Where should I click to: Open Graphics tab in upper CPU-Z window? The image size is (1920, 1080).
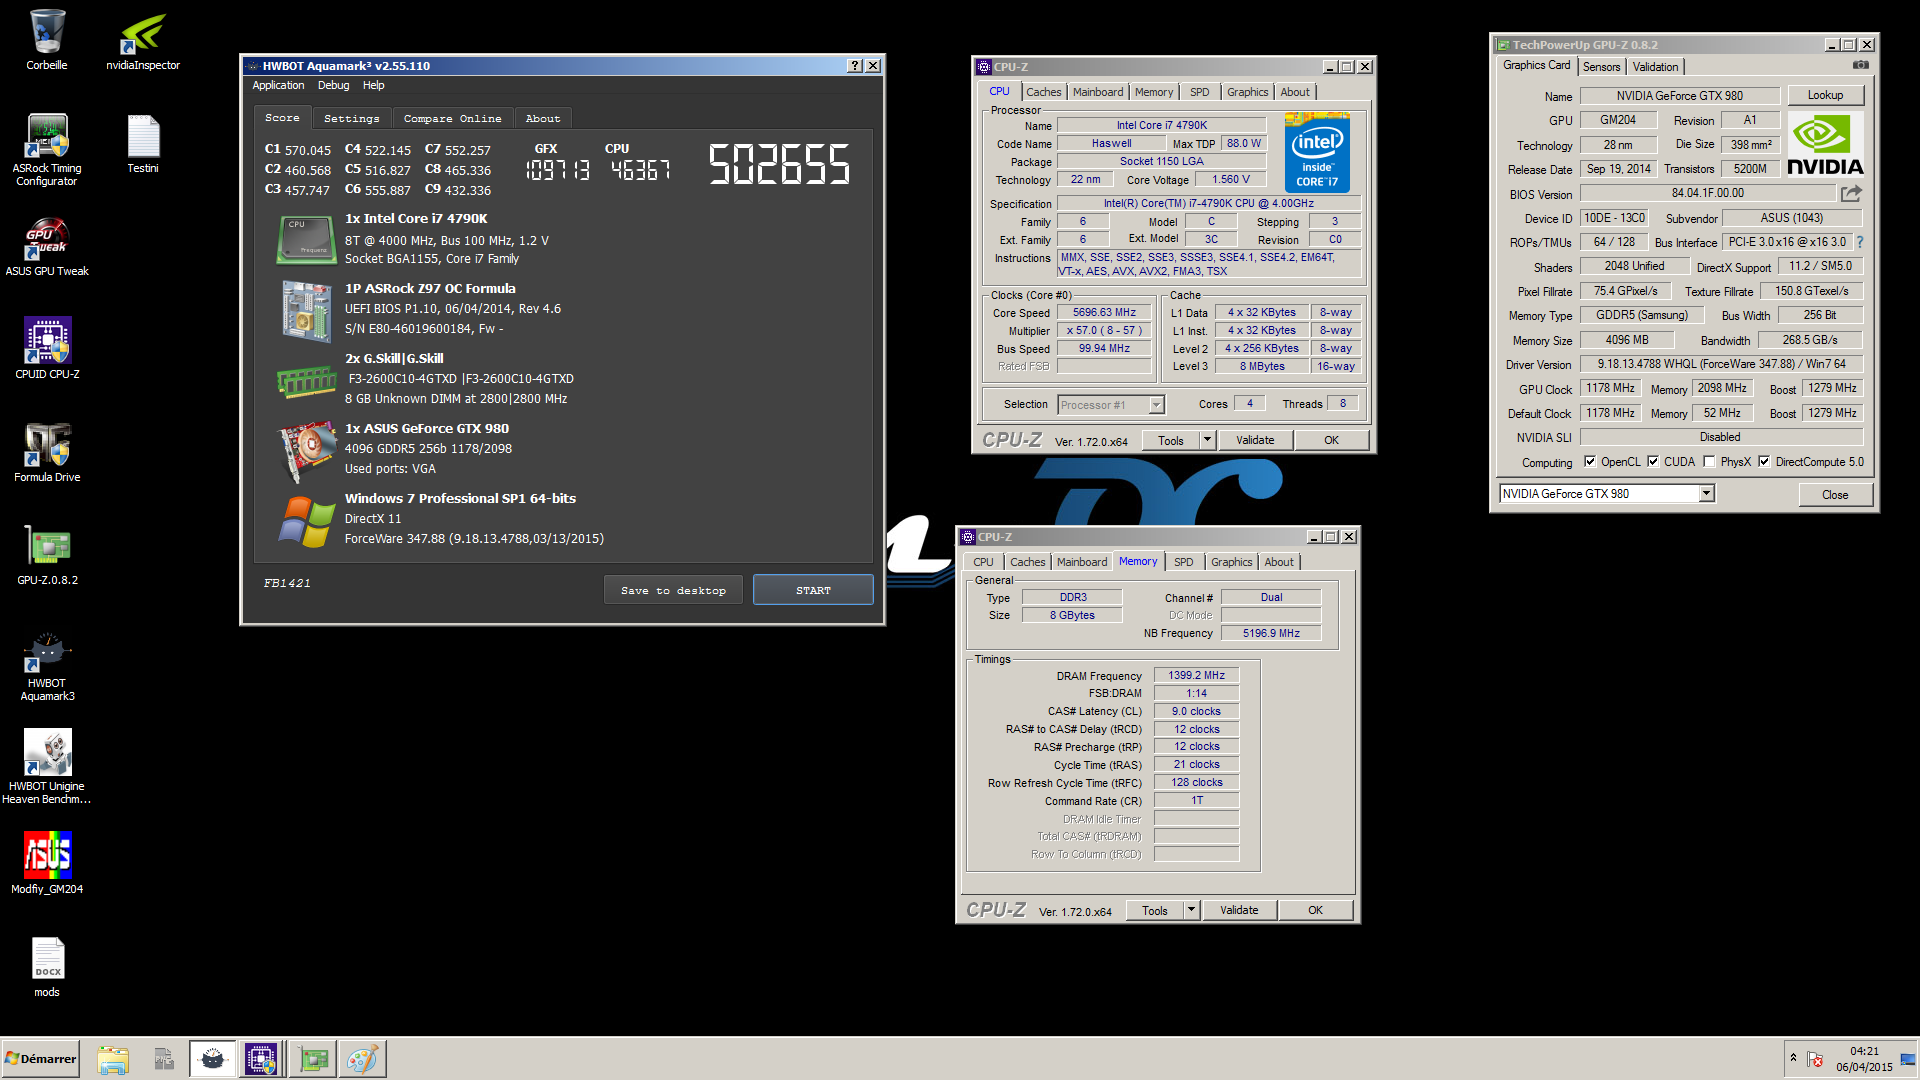[x=1247, y=92]
